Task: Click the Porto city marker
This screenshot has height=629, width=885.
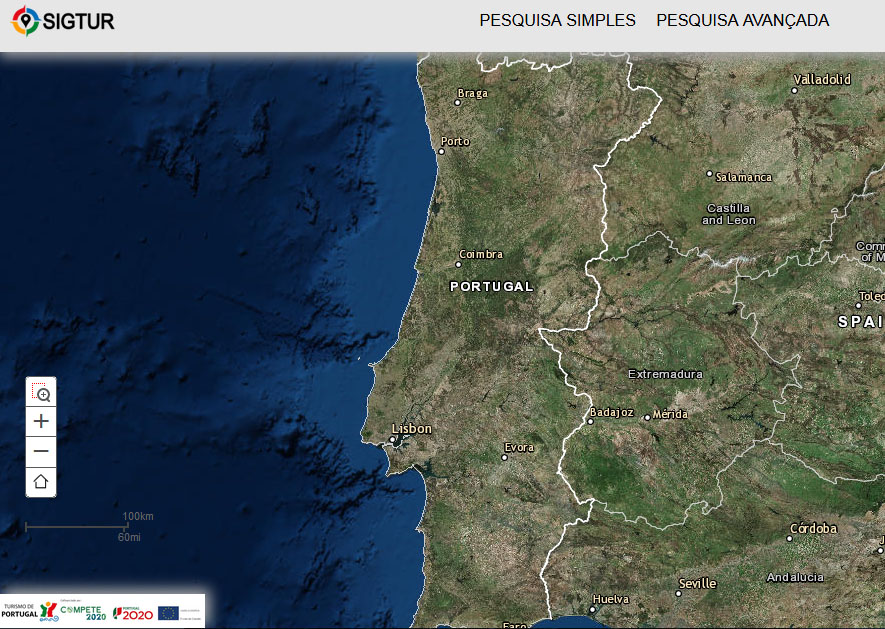Action: click(x=441, y=152)
